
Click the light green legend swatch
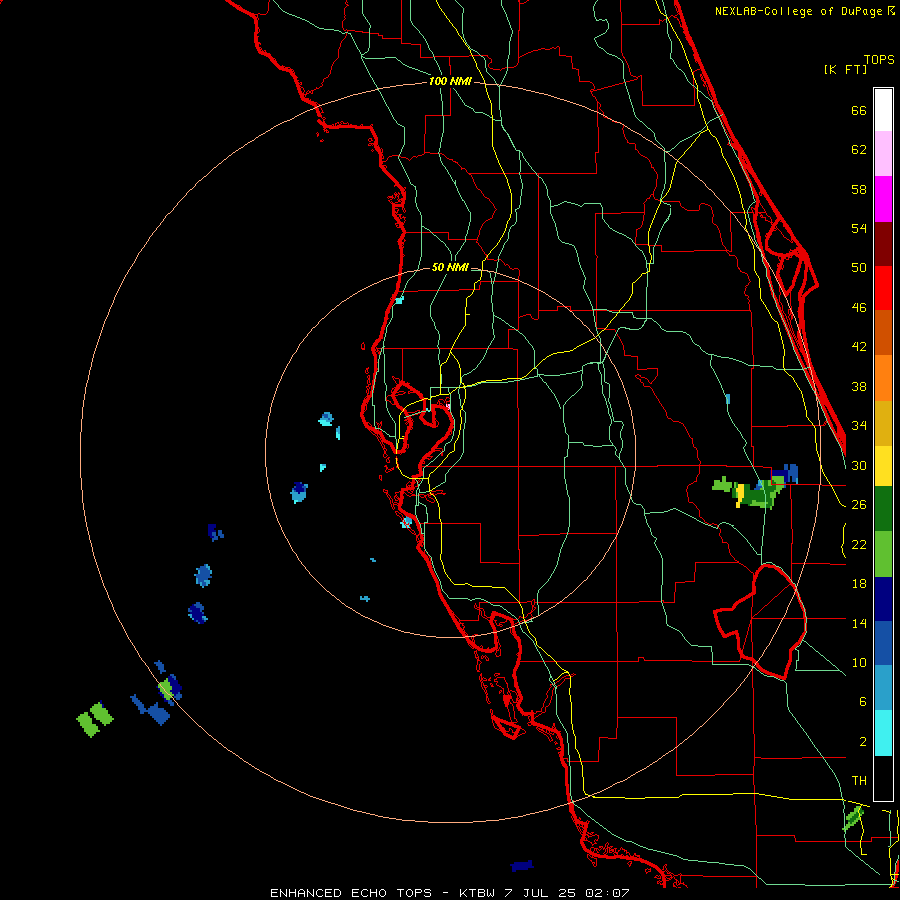point(883,554)
